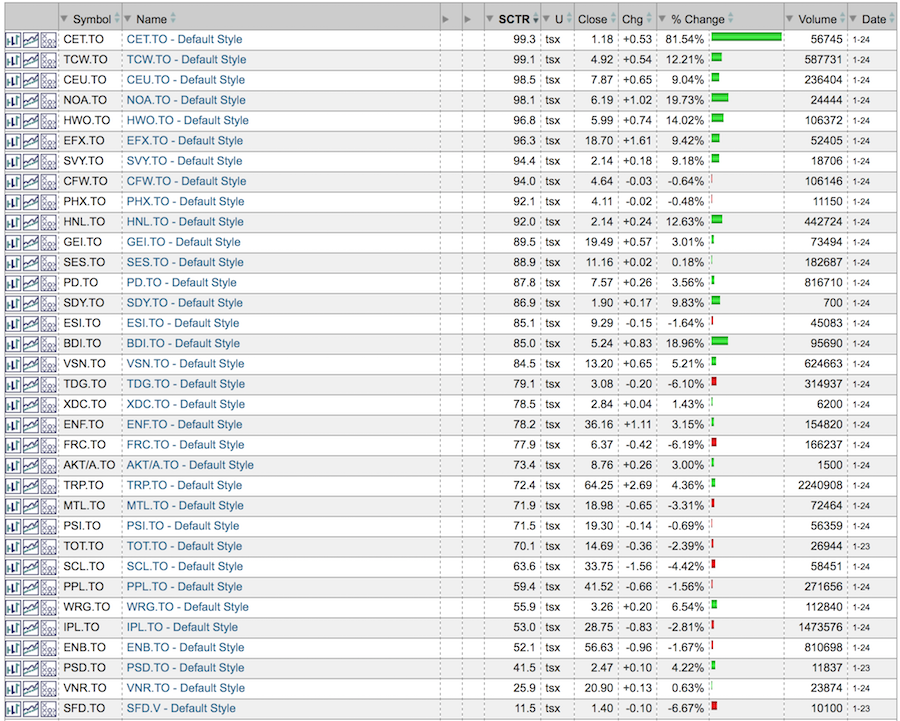
Task: Open the NOA.TO - Default Style link
Action: [x=186, y=100]
